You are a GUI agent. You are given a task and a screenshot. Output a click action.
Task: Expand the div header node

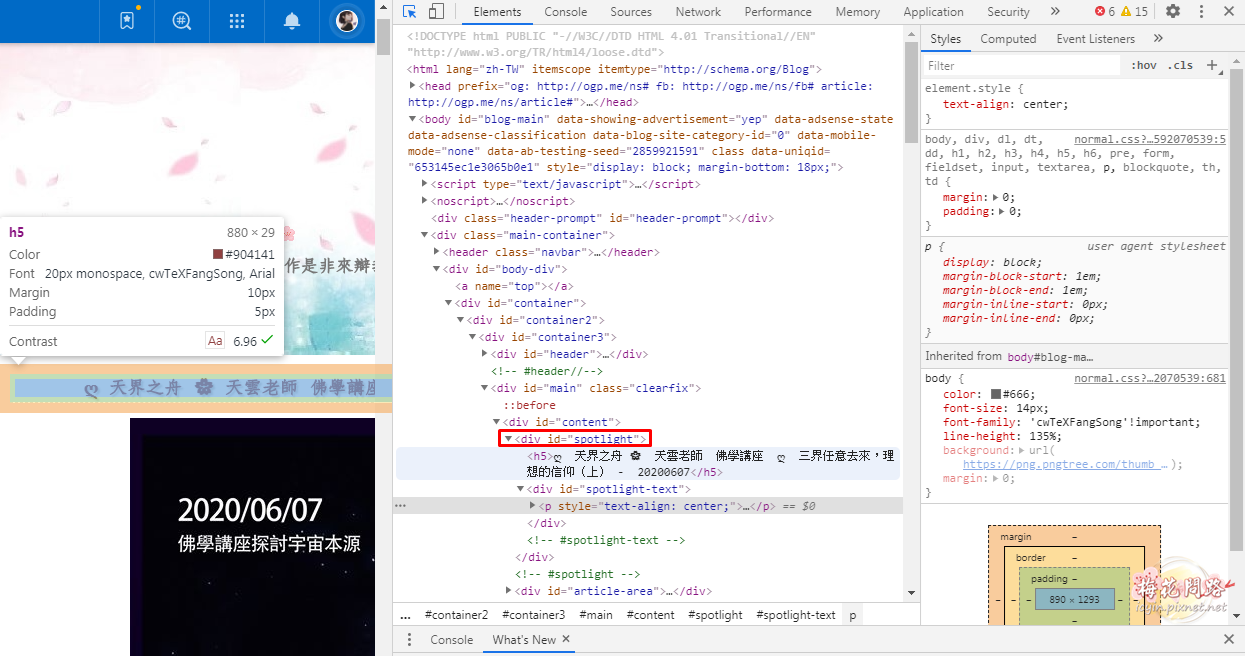(x=486, y=354)
